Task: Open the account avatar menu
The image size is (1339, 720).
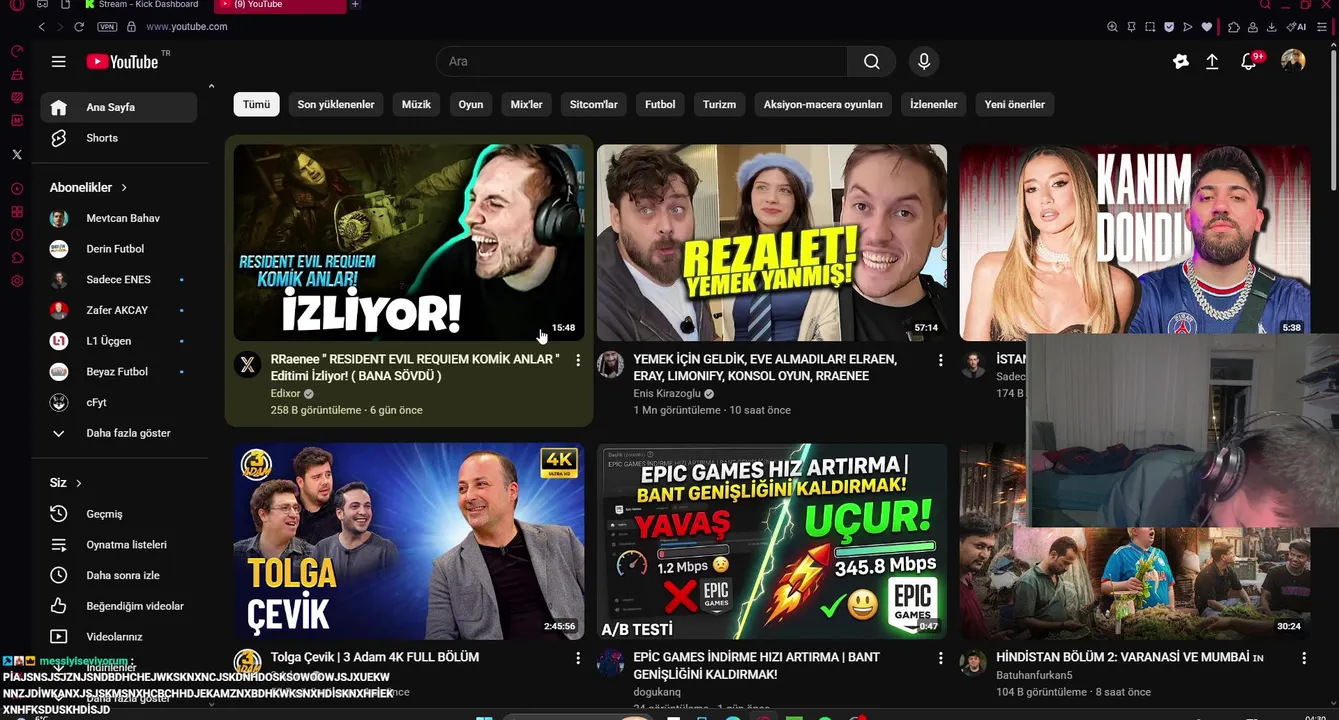Action: click(1293, 61)
